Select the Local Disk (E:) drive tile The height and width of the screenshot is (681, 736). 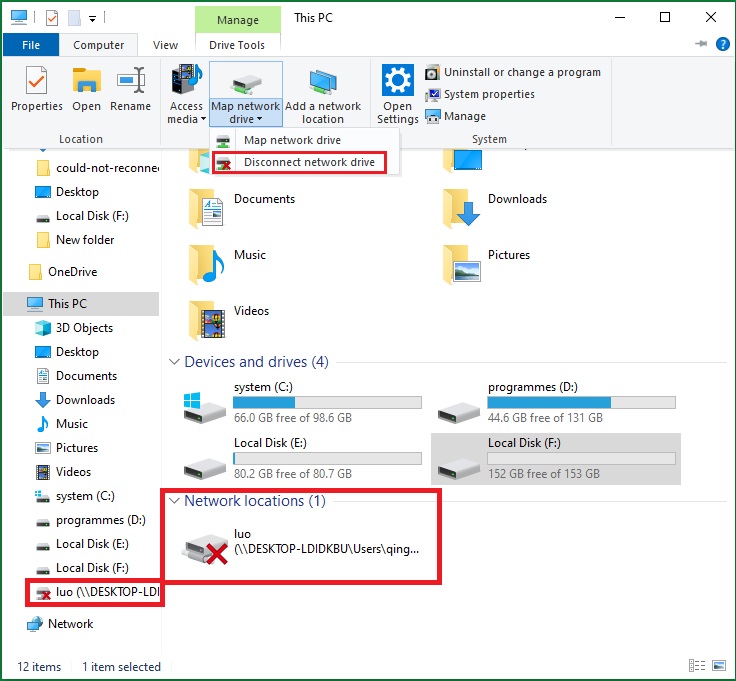coord(302,459)
